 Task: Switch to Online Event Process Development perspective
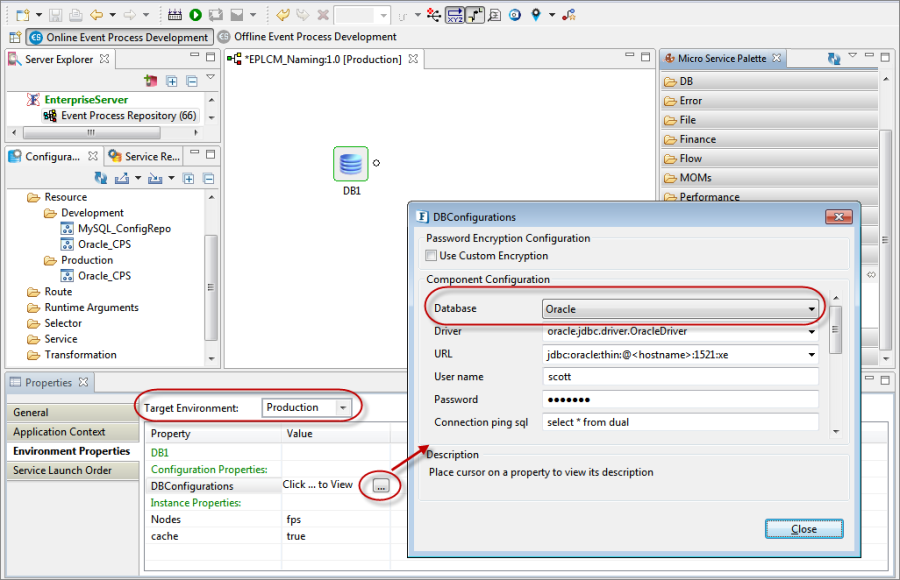[x=119, y=37]
